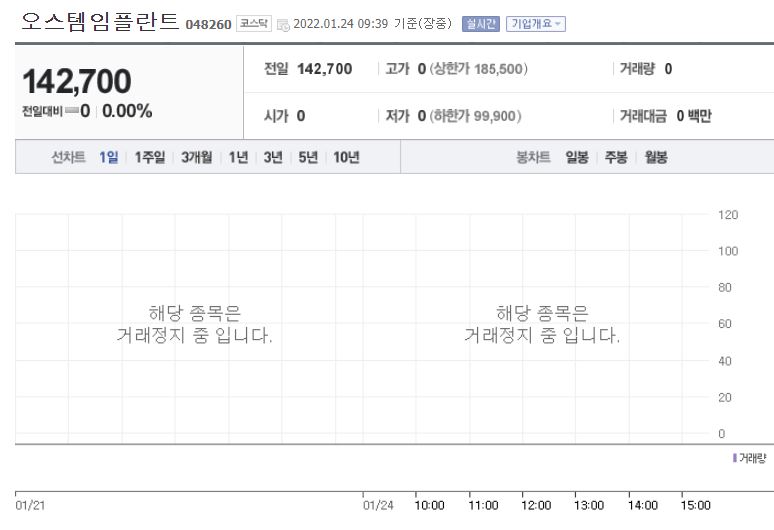
Task: Switch to the 1년 chart period
Action: point(238,157)
